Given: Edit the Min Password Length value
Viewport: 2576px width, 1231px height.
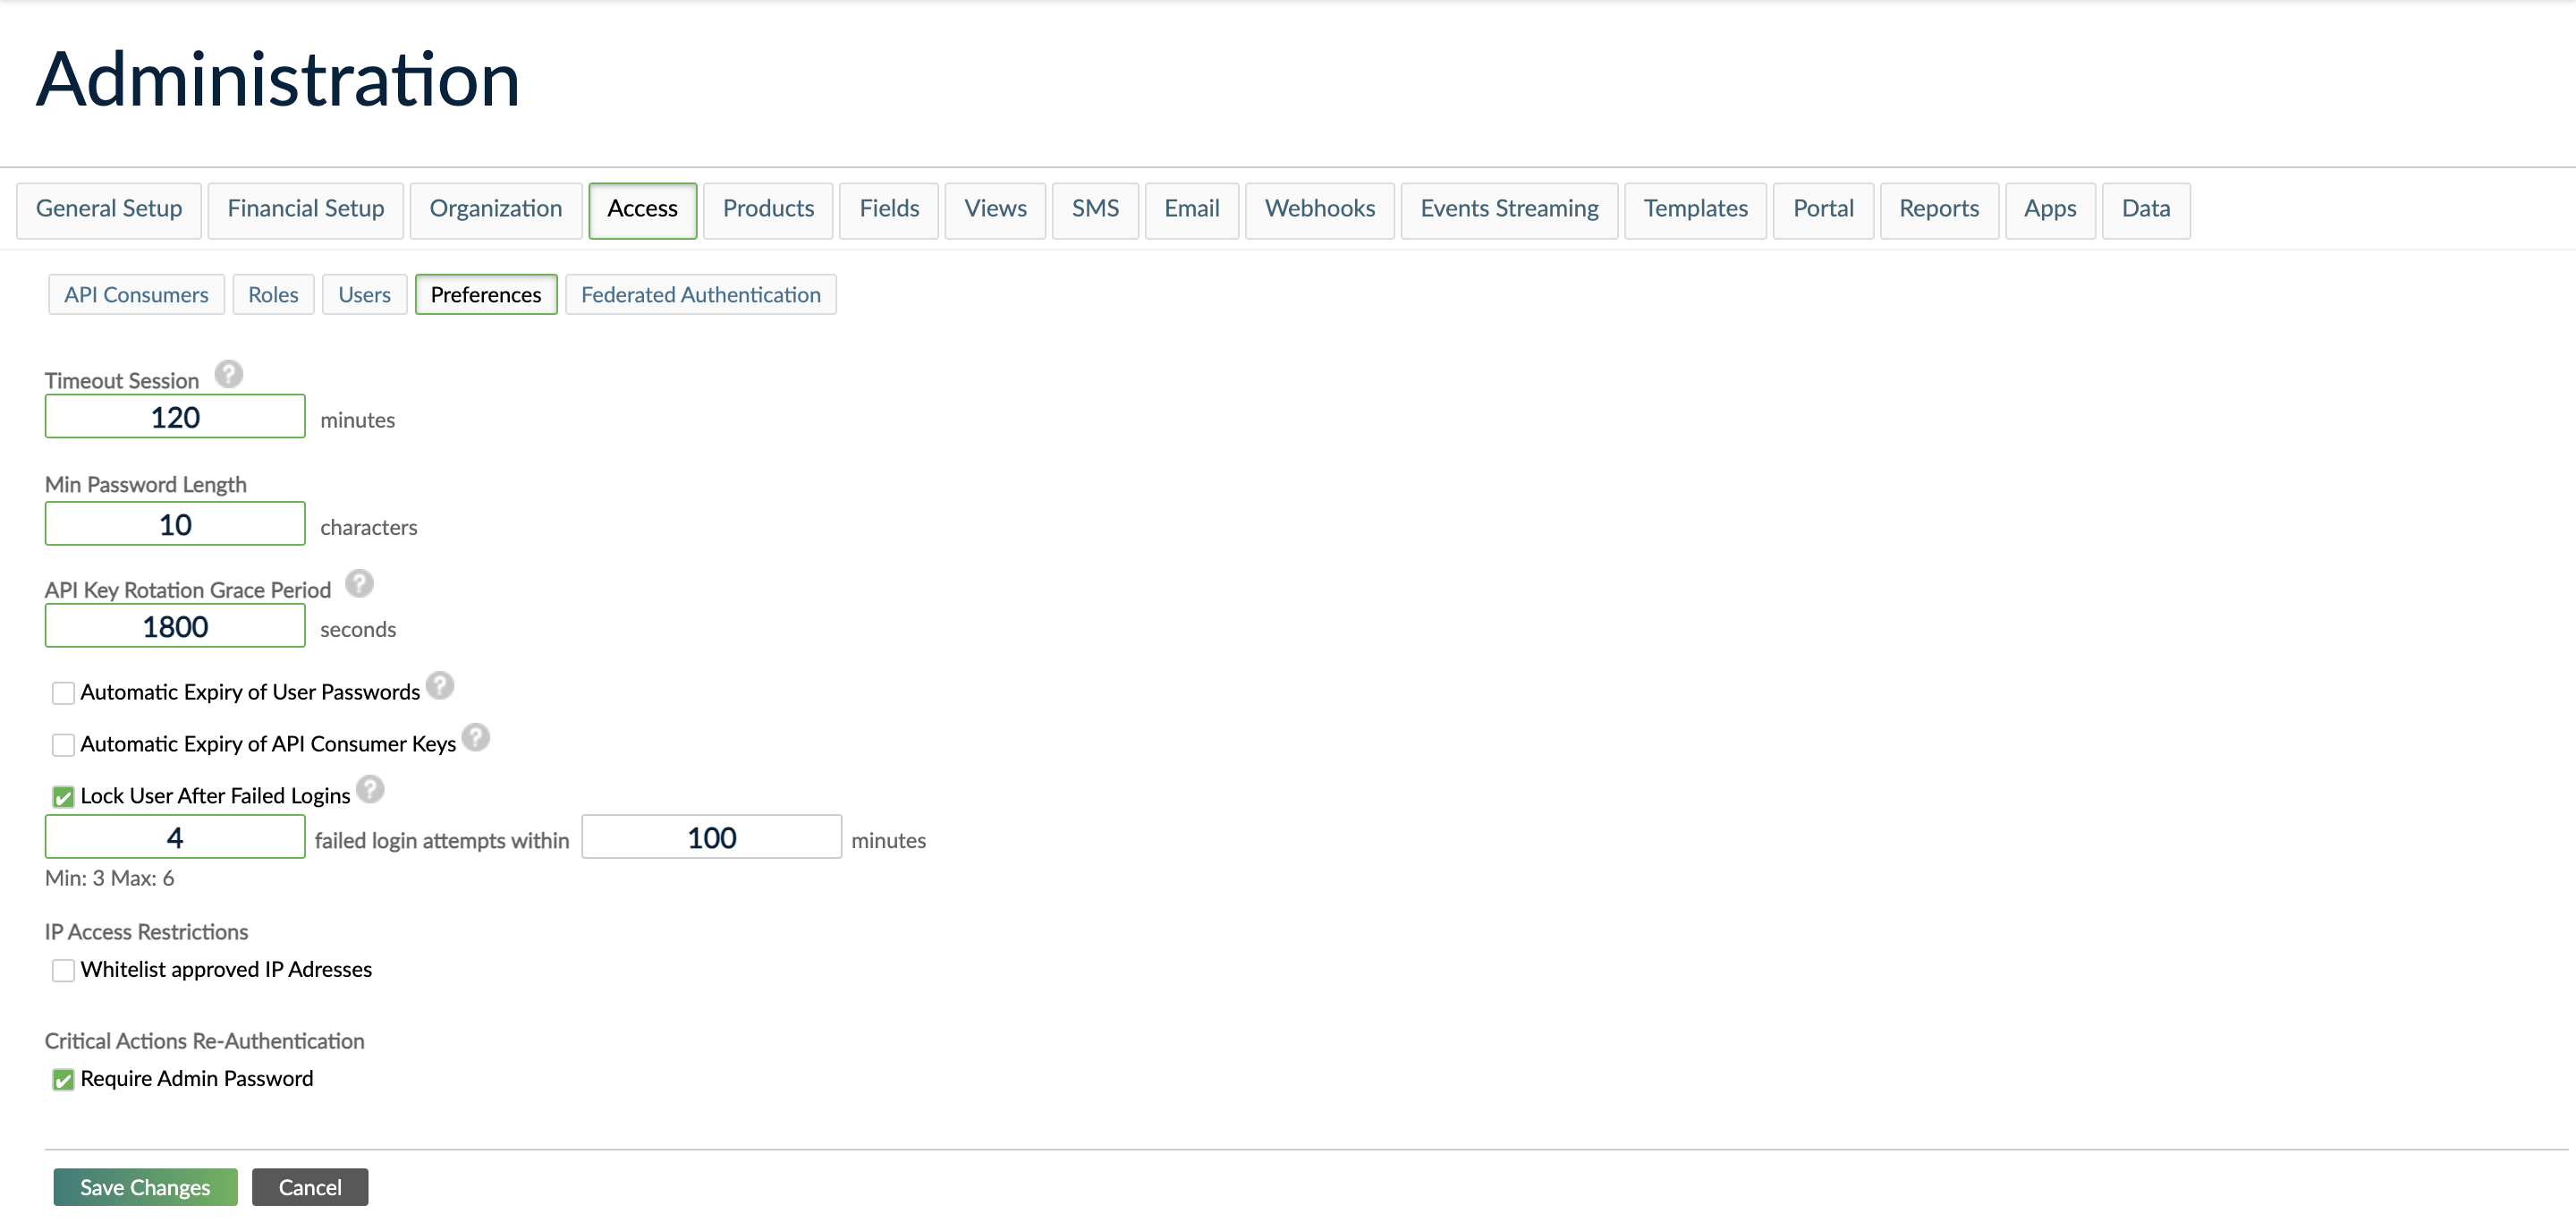Looking at the screenshot, I should coord(174,523).
